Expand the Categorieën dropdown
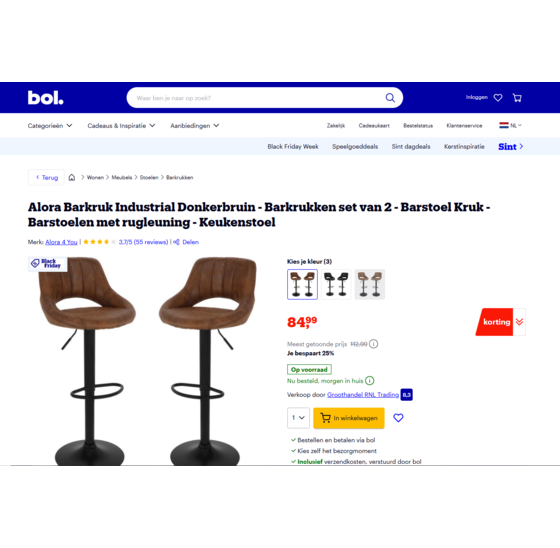Viewport: 560px width, 548px height. [x=50, y=126]
